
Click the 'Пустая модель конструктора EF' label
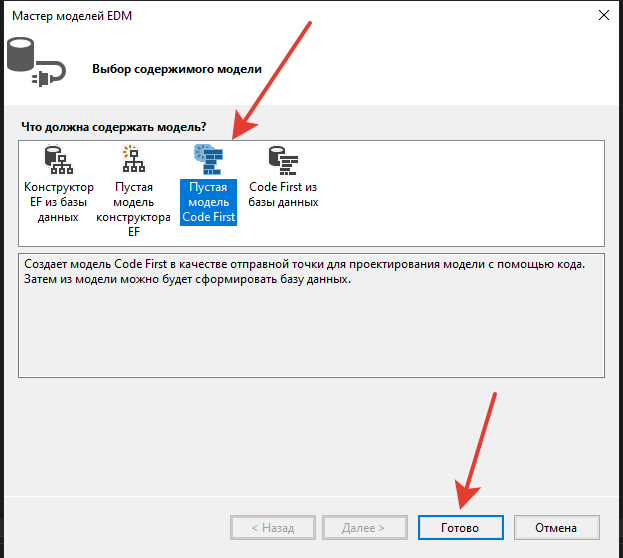pos(134,209)
